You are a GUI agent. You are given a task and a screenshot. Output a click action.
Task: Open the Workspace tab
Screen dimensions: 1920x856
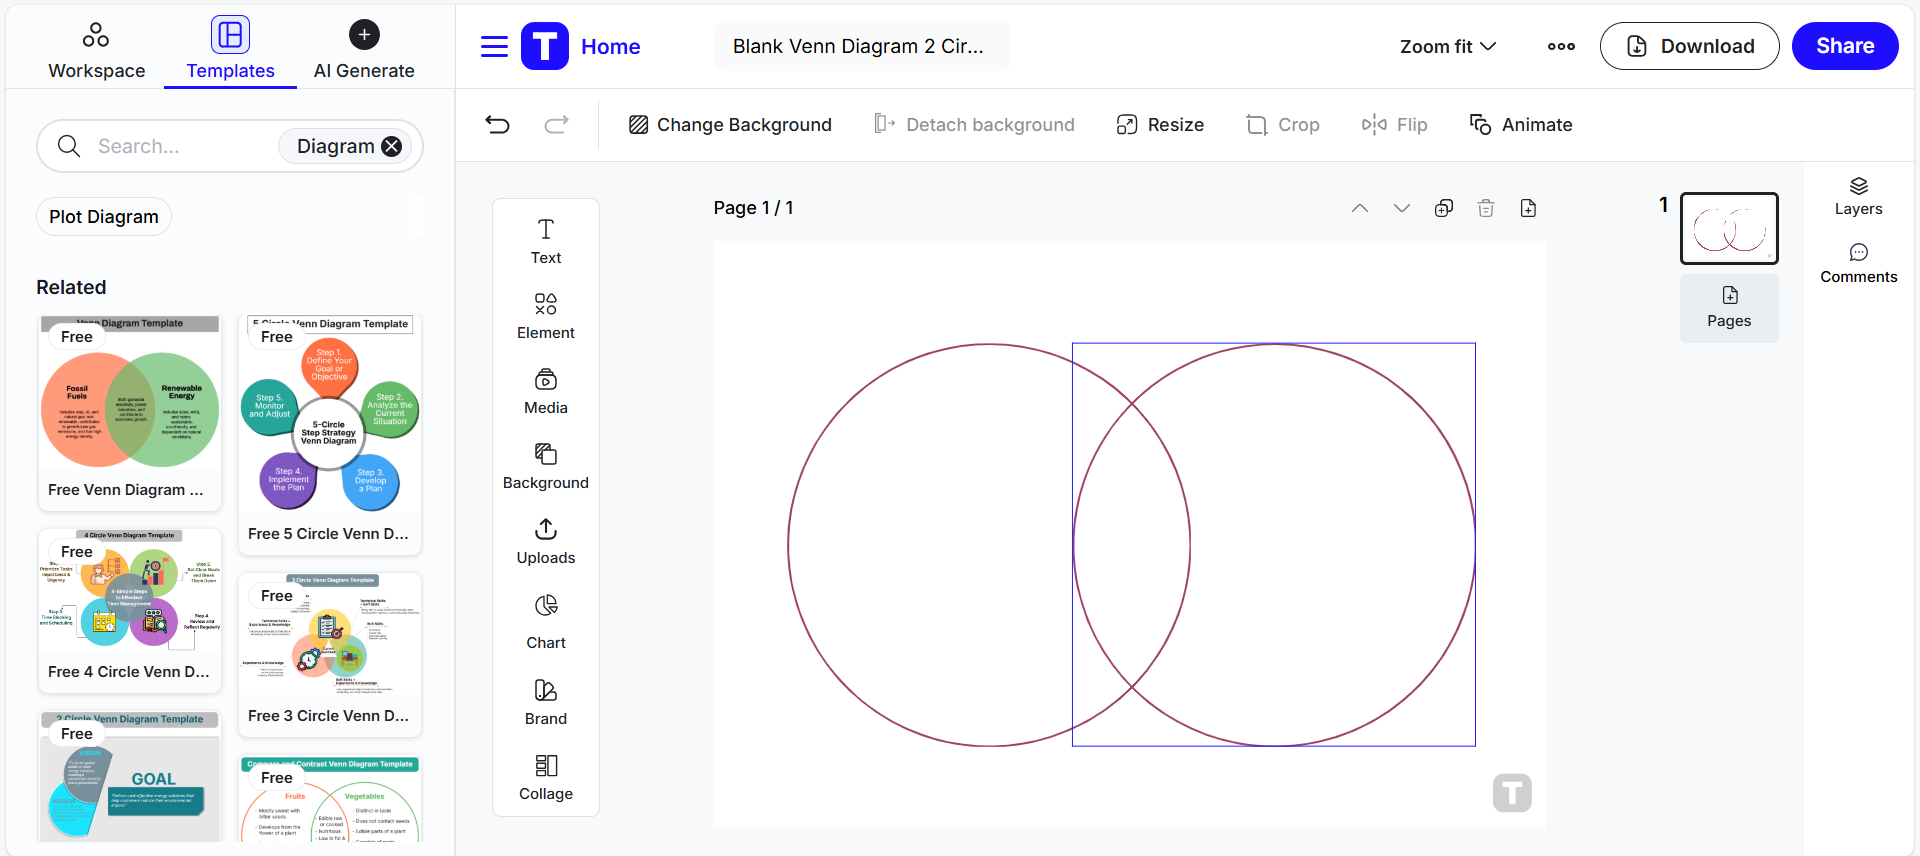coord(96,50)
